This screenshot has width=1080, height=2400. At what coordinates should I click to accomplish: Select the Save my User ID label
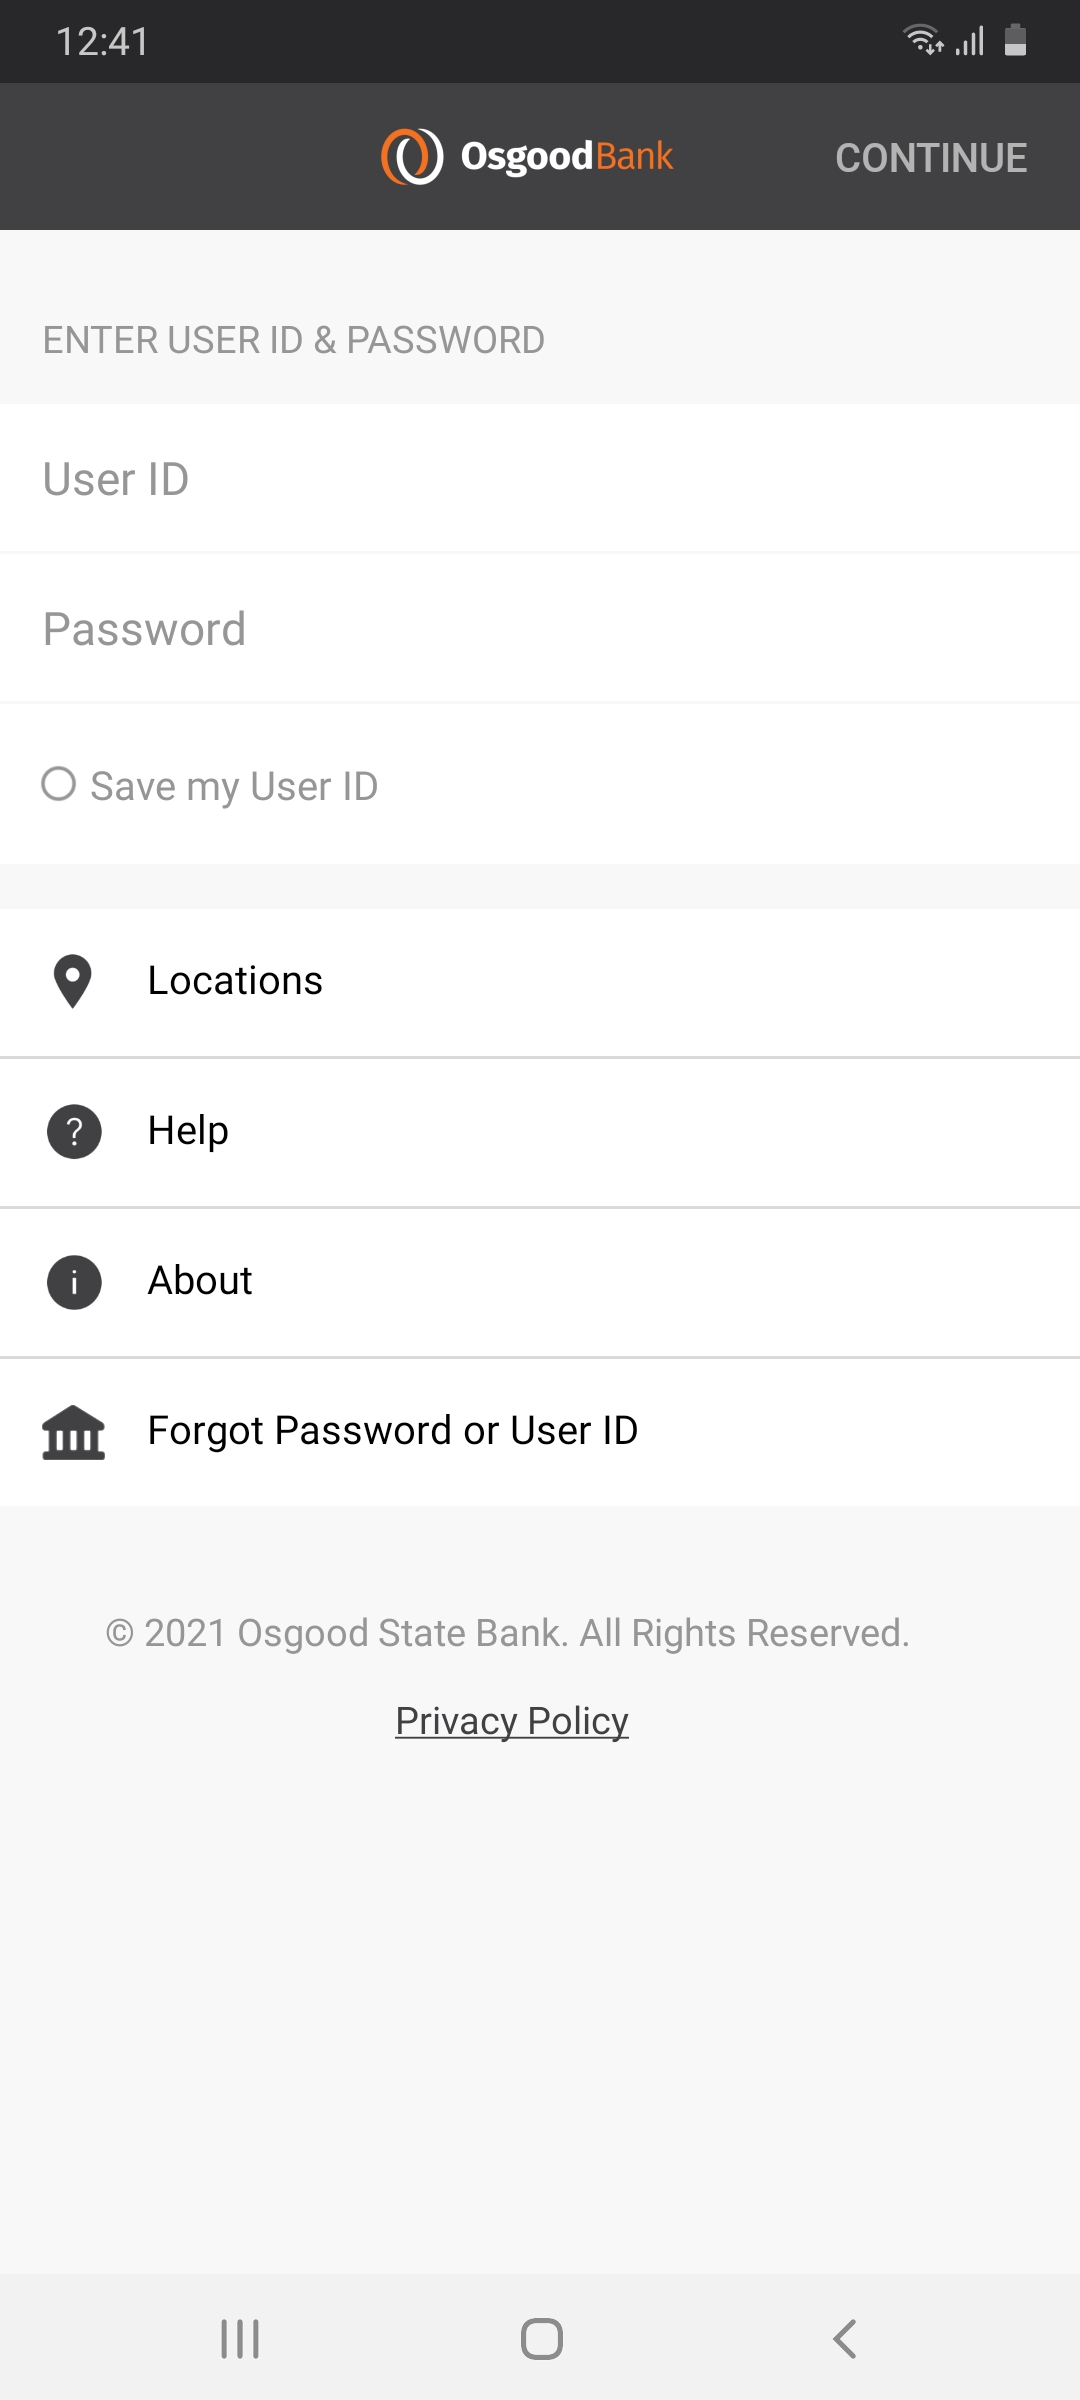pos(234,786)
